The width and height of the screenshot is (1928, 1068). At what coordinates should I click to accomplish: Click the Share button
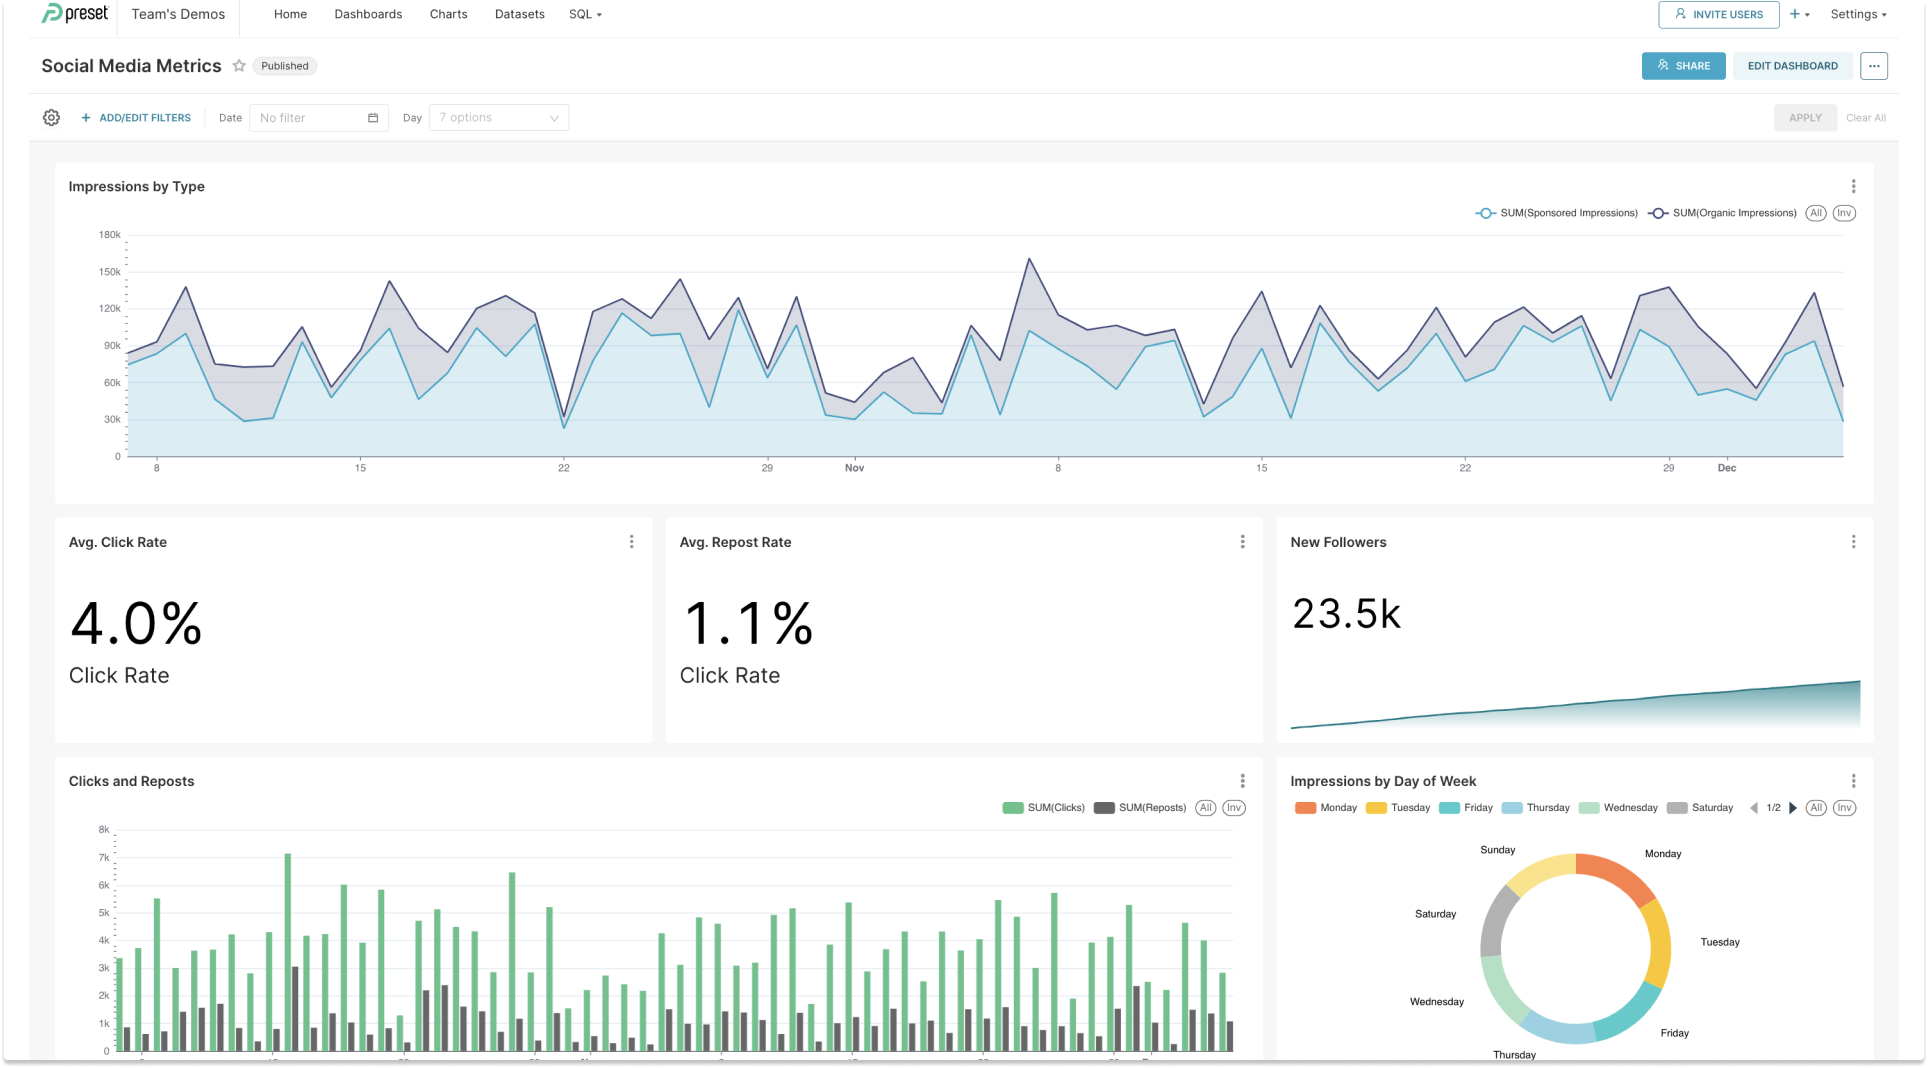(x=1683, y=66)
